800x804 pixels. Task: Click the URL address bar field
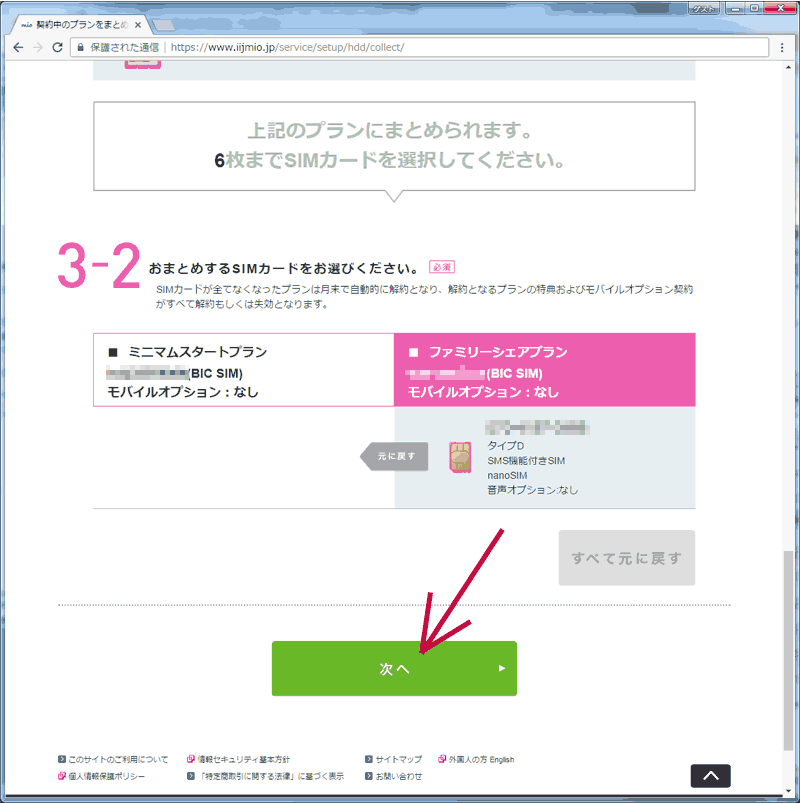pos(450,47)
